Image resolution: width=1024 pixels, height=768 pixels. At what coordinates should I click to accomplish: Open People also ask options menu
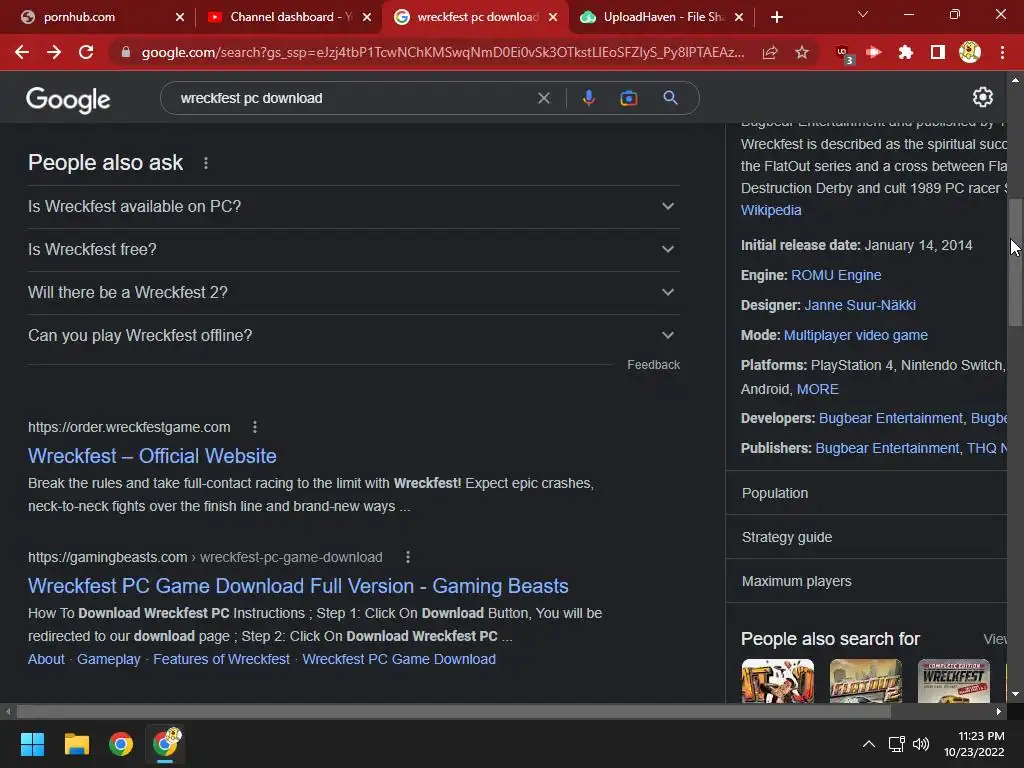[206, 163]
